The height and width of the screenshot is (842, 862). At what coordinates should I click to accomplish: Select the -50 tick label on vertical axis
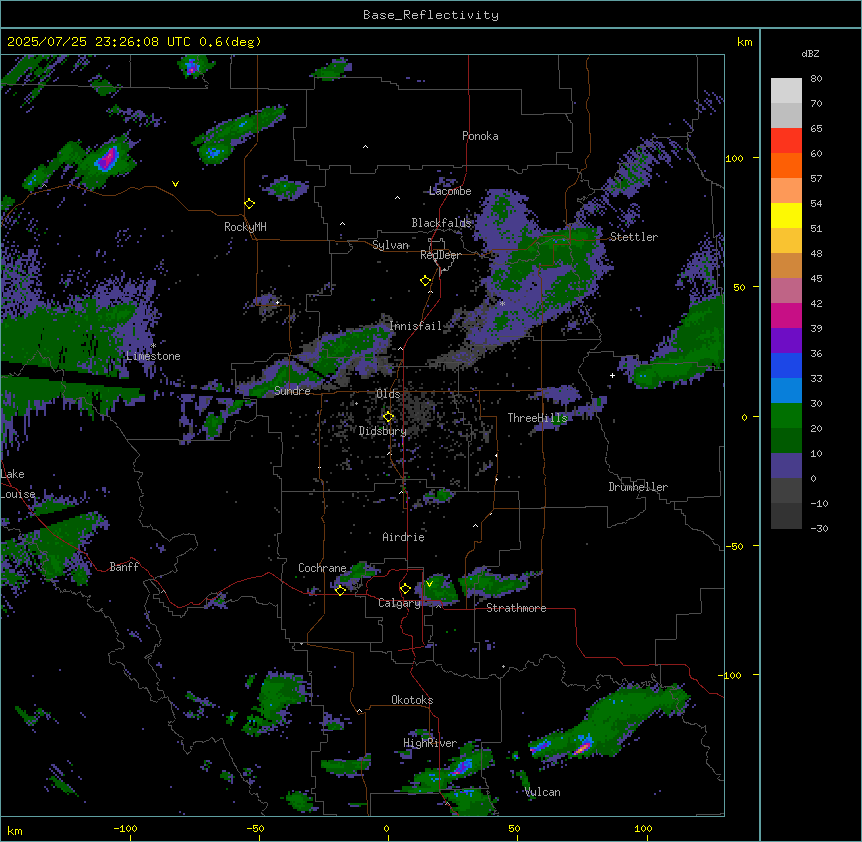pos(734,546)
